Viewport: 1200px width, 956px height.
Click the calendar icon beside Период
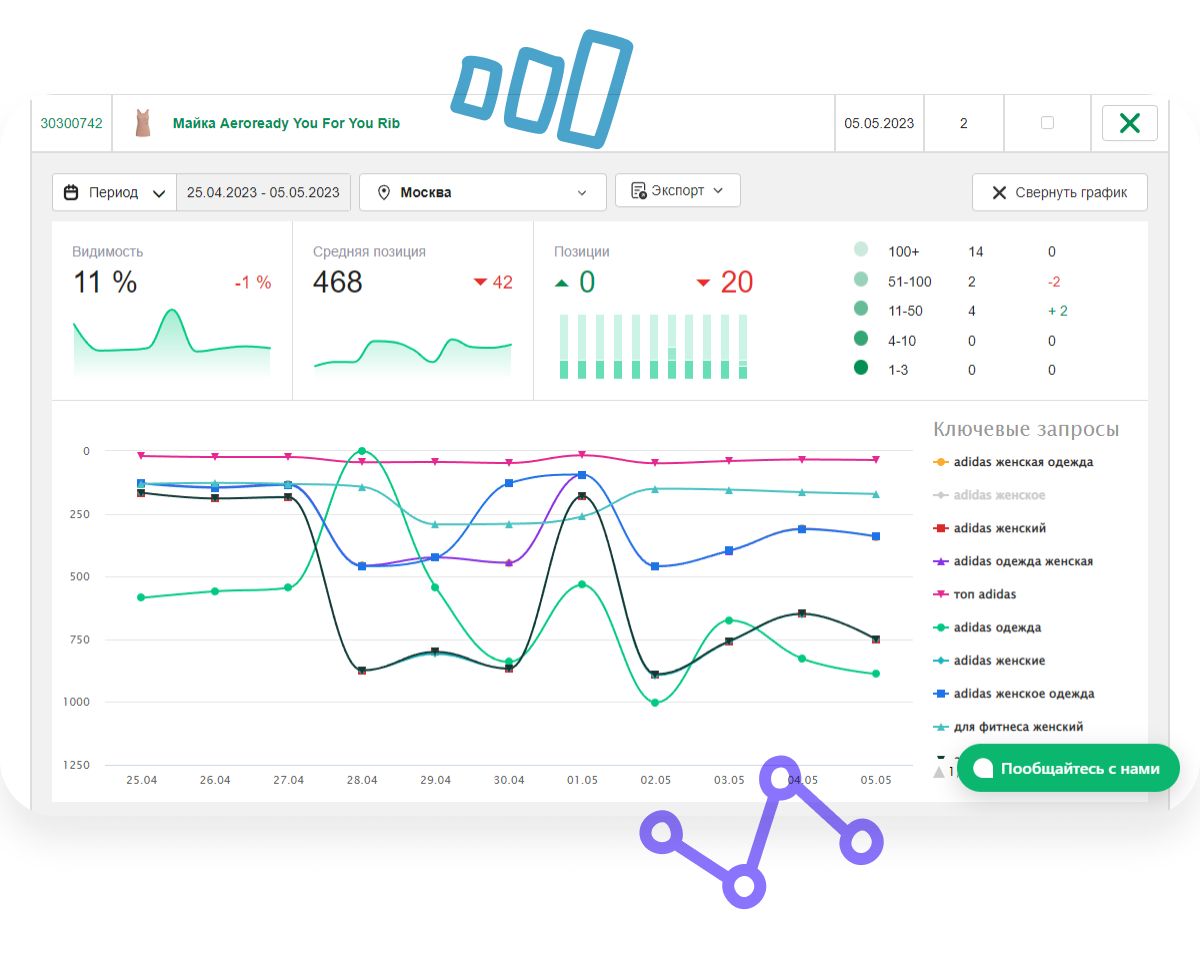[71, 192]
